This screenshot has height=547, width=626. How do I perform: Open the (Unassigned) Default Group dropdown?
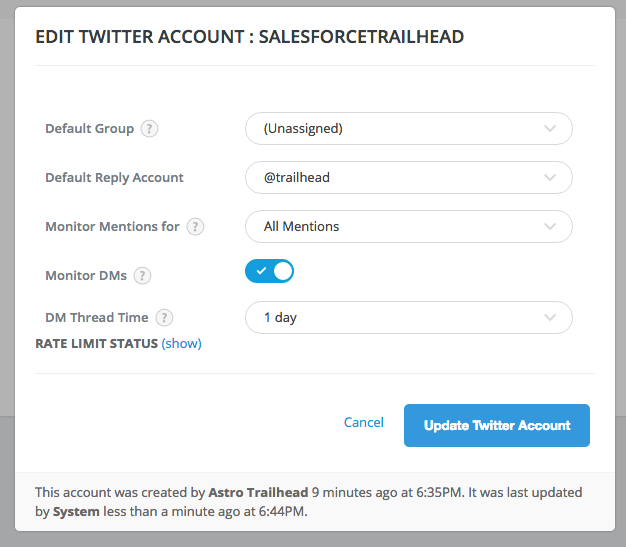coord(409,129)
